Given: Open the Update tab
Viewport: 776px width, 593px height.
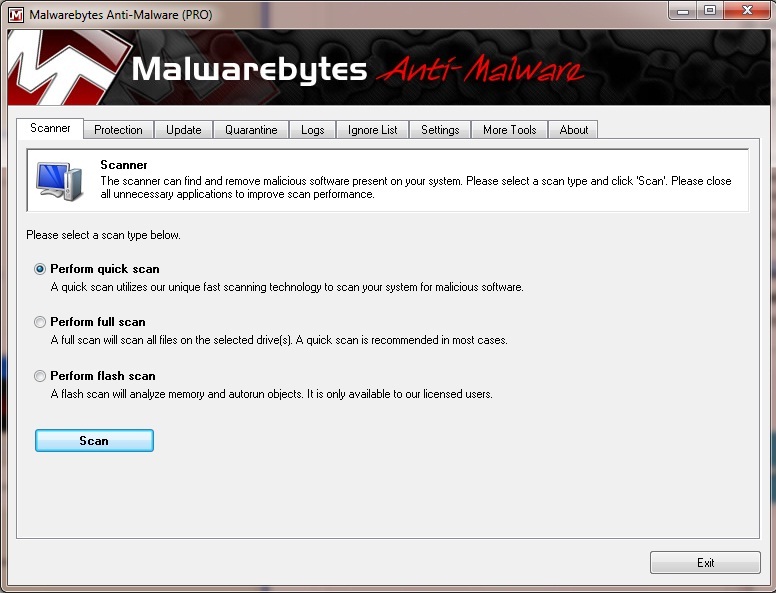Looking at the screenshot, I should click(x=184, y=130).
